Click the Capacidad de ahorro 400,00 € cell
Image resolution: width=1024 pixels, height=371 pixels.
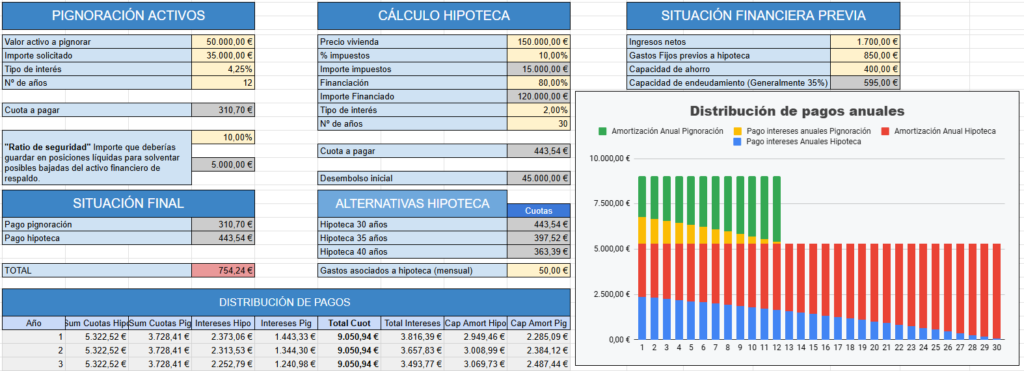click(x=865, y=69)
